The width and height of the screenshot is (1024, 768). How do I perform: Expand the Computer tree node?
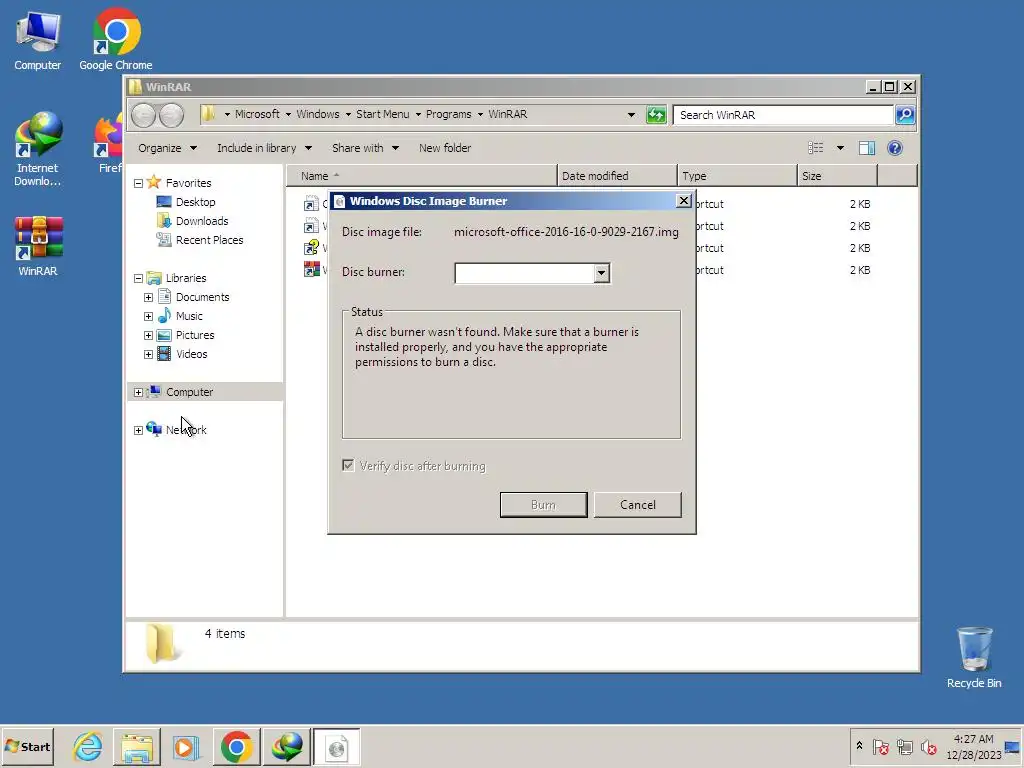pos(138,392)
